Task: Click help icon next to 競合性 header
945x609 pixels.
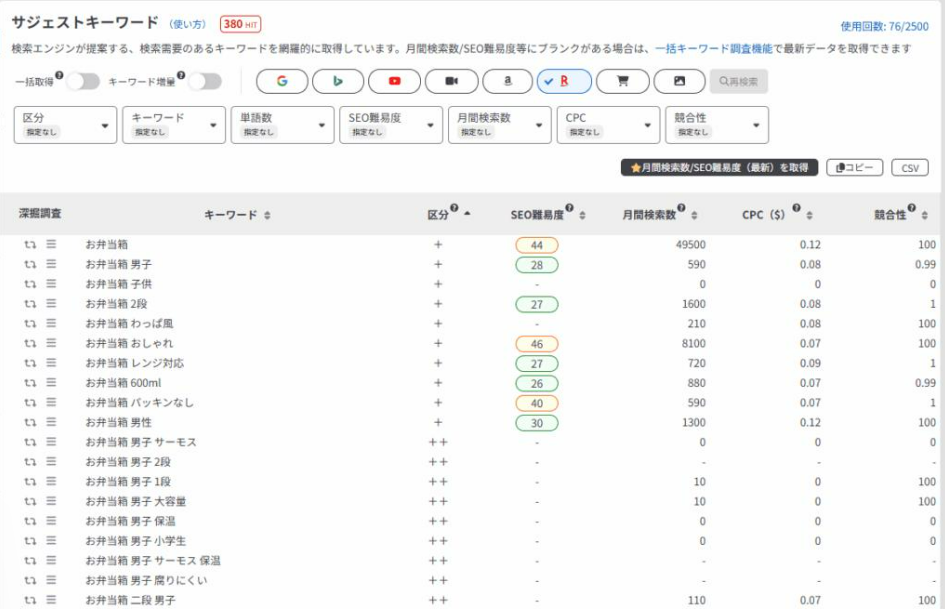Action: pos(912,208)
